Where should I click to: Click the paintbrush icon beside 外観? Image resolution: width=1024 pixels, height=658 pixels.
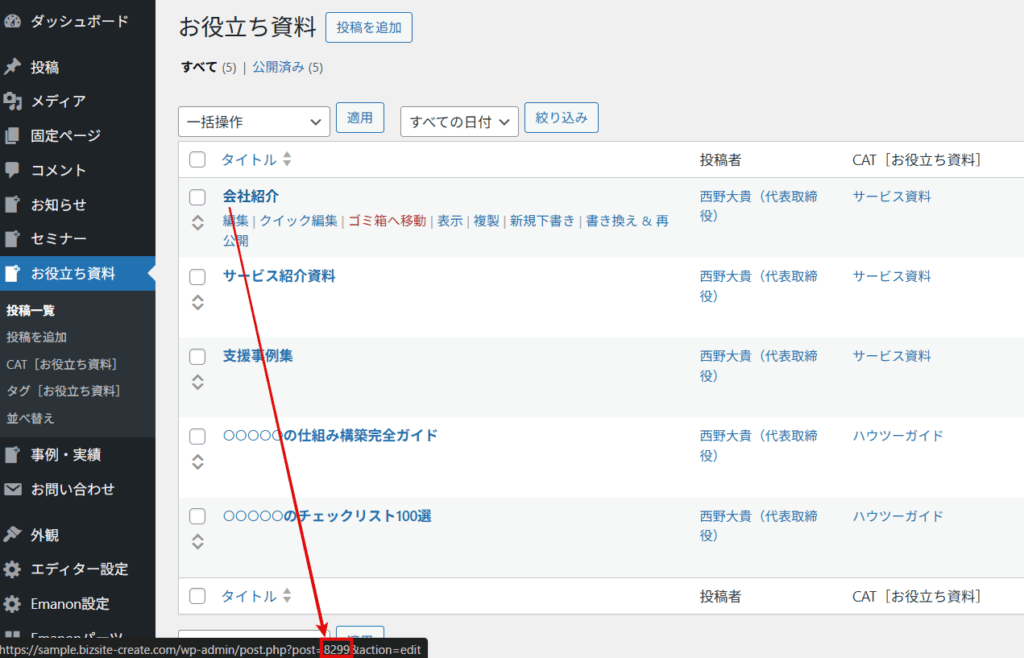click(x=12, y=534)
